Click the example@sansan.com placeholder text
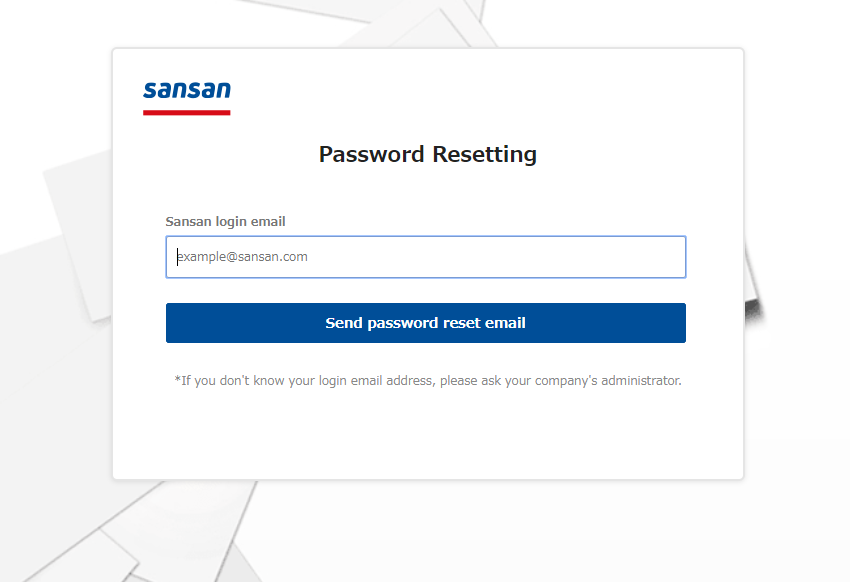850x582 pixels. [243, 257]
